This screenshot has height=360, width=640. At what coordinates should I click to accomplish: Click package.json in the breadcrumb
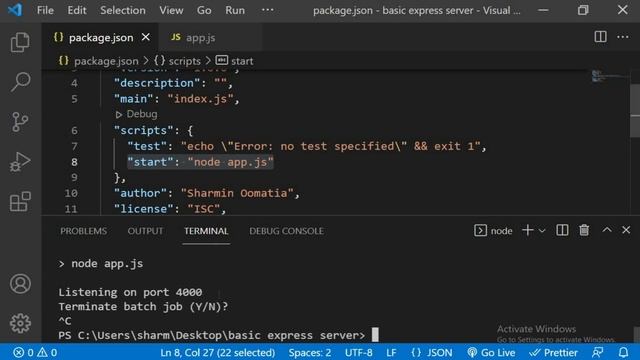click(106, 61)
